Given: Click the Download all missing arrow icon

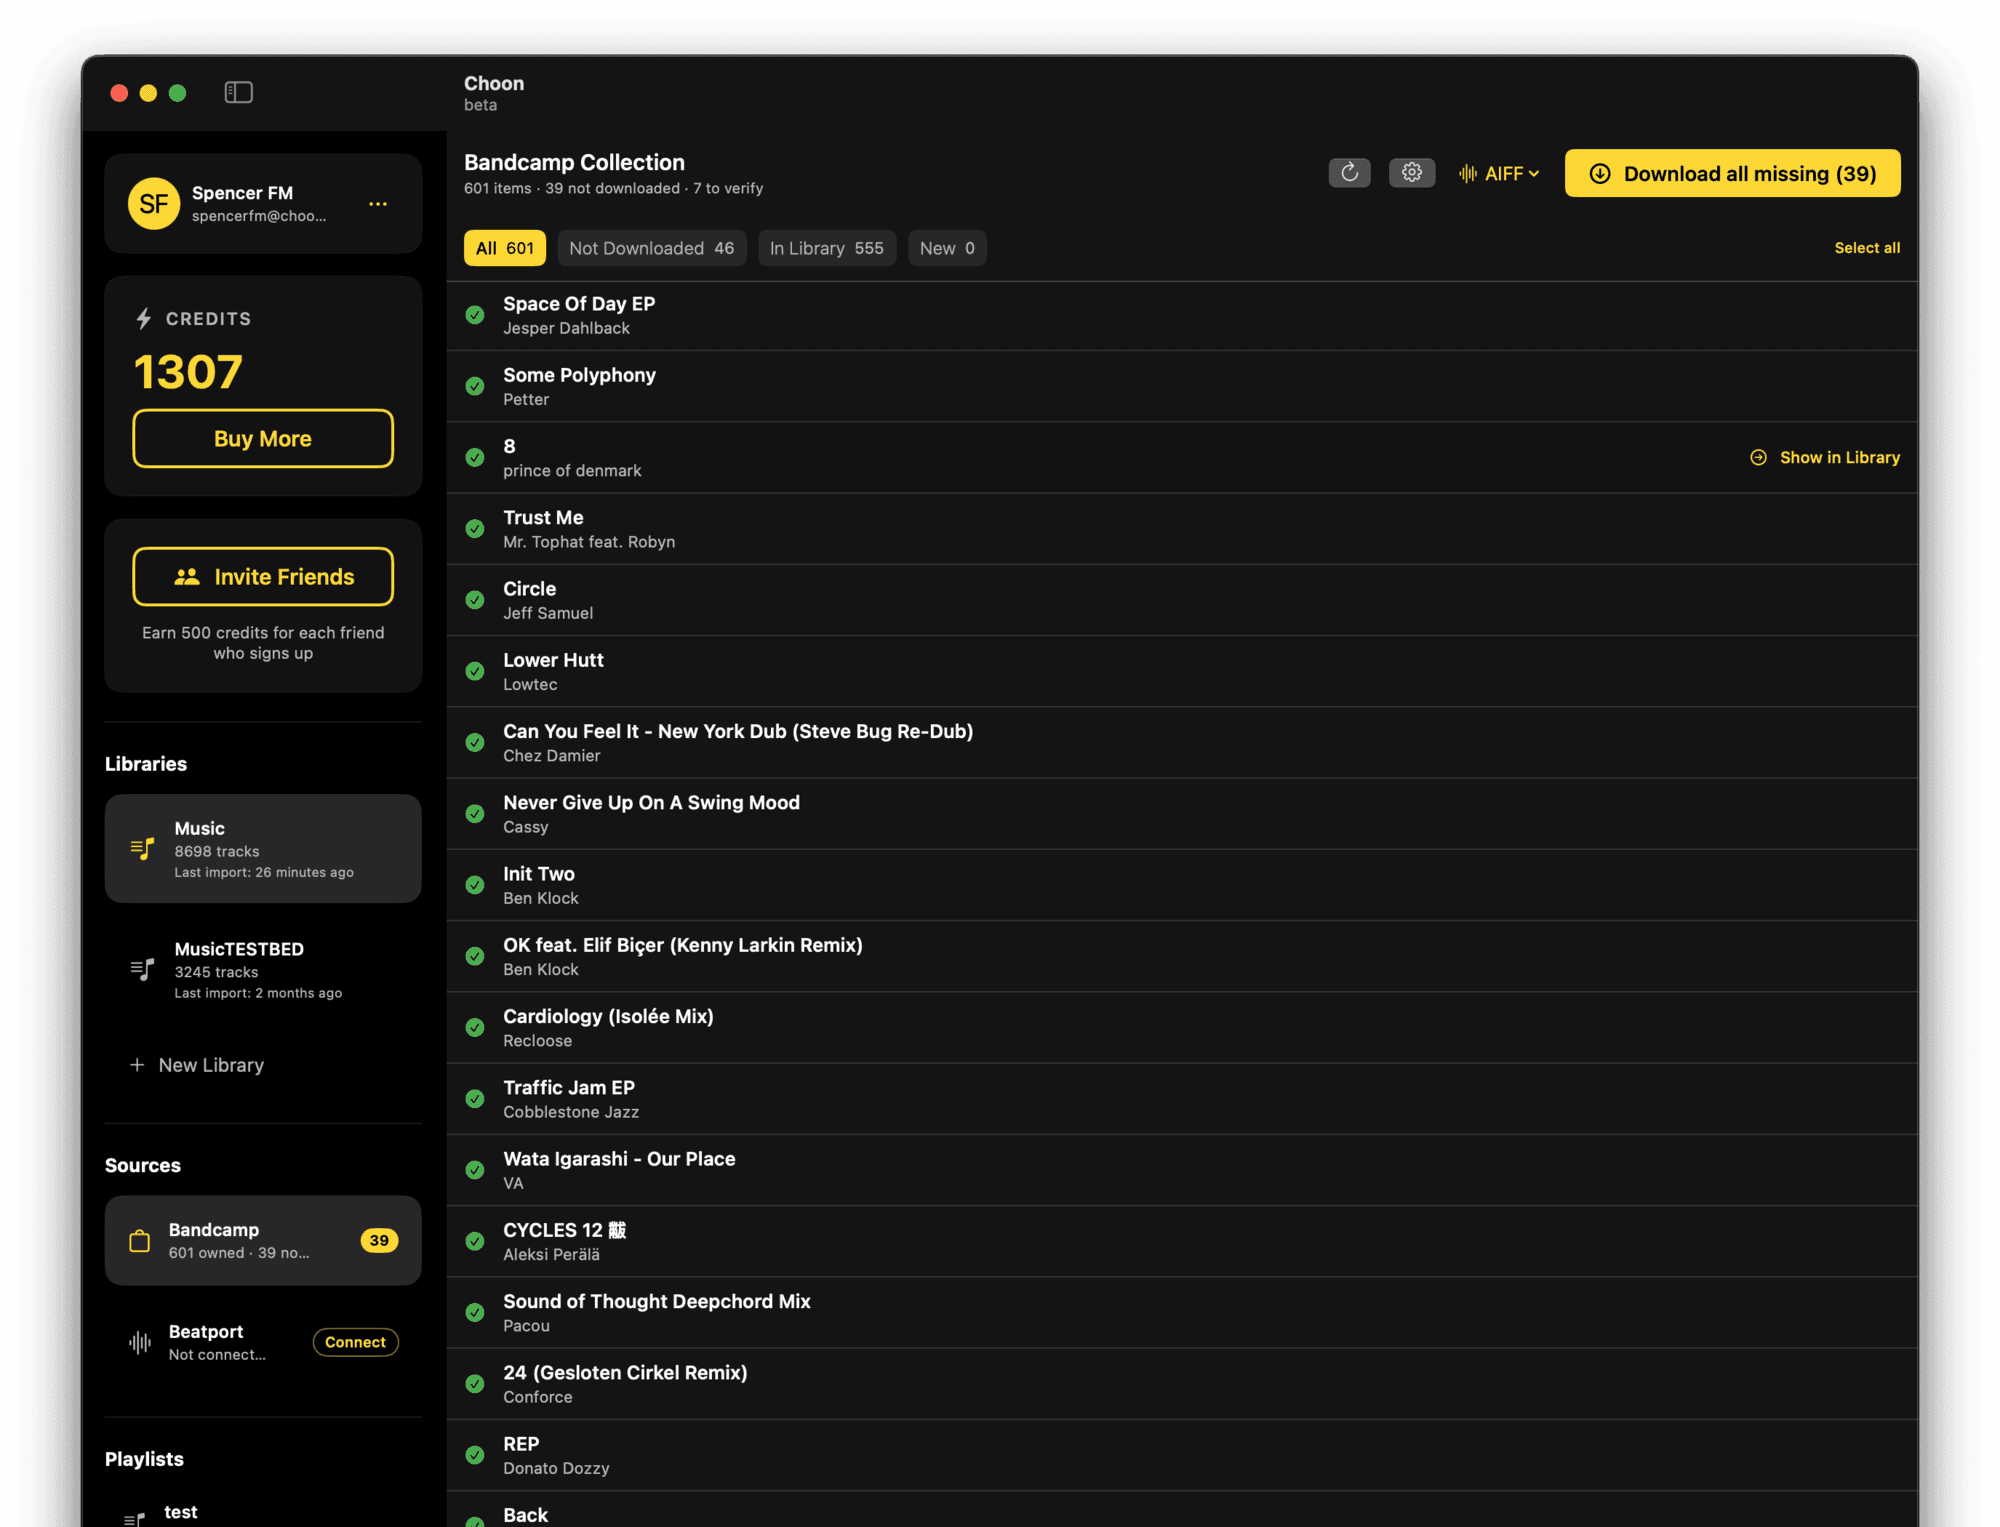Looking at the screenshot, I should (x=1600, y=174).
